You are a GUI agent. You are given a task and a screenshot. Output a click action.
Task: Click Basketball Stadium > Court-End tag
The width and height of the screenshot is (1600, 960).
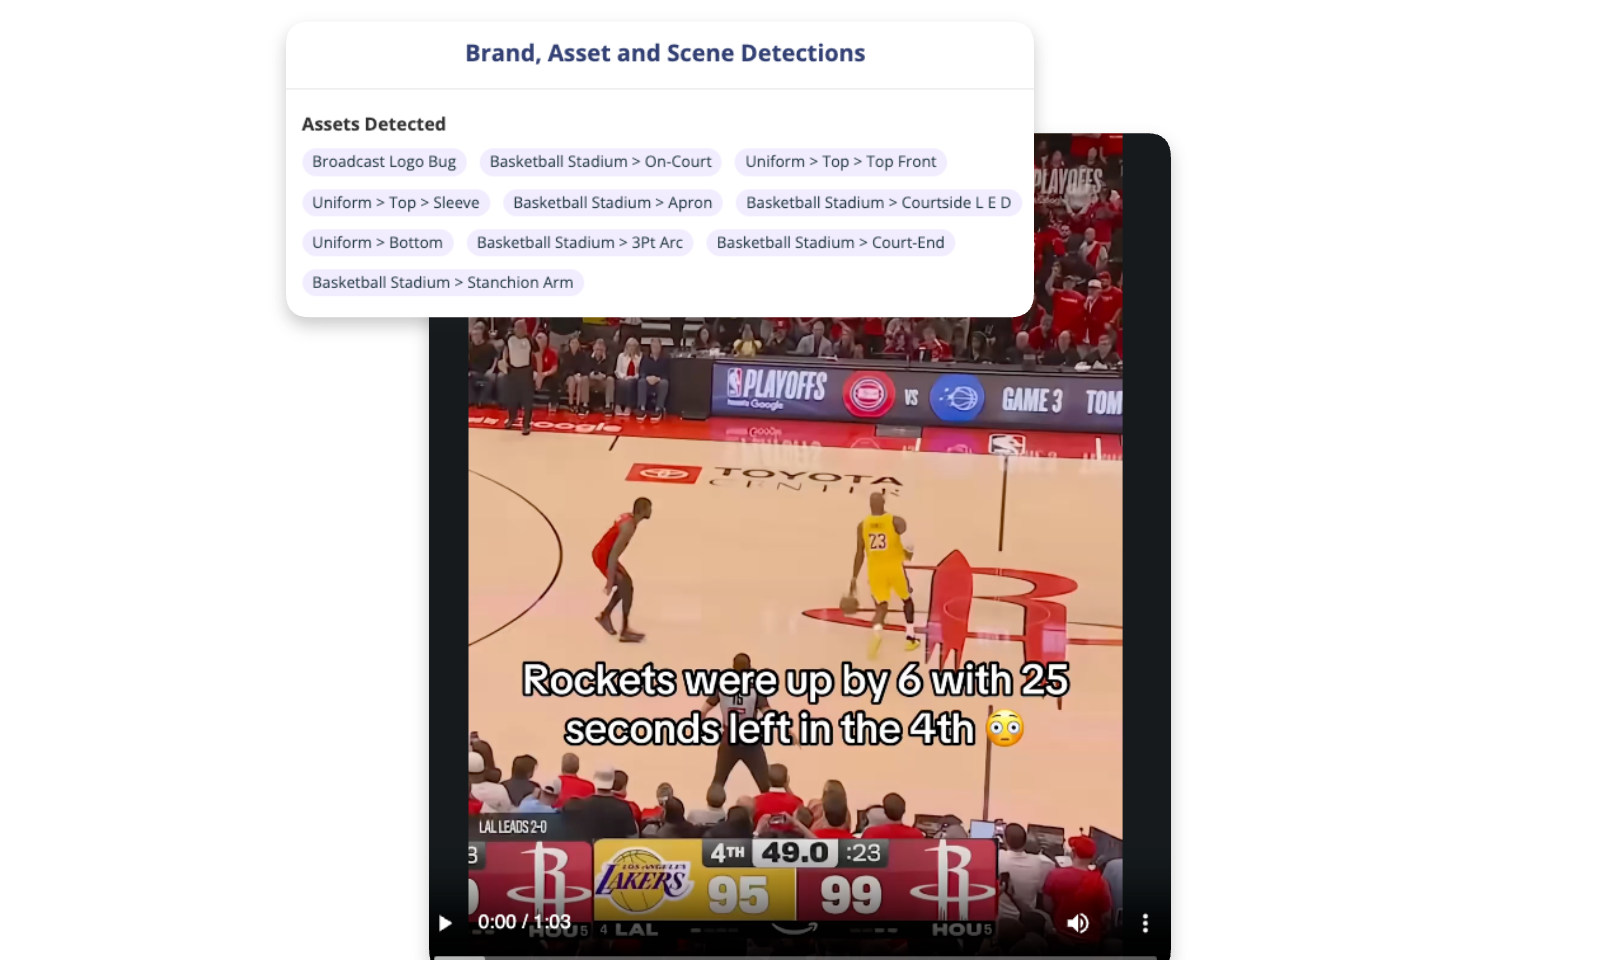(831, 243)
